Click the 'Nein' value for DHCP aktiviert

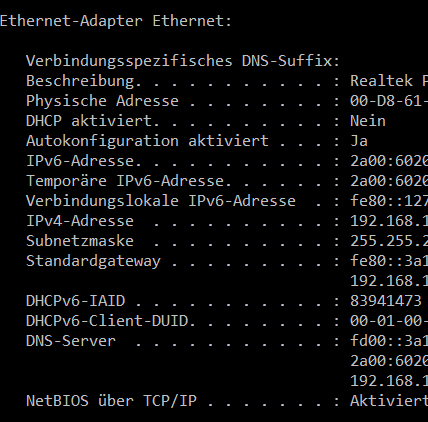pyautogui.click(x=368, y=121)
